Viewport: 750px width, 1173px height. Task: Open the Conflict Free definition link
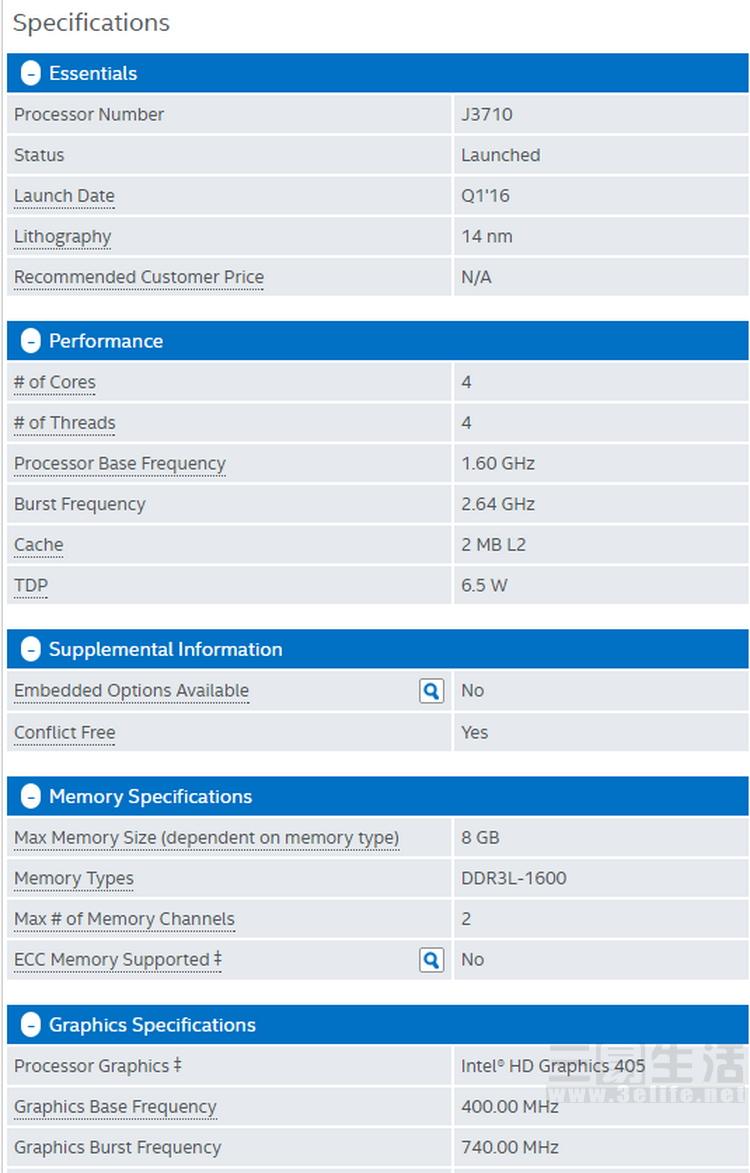pyautogui.click(x=65, y=733)
